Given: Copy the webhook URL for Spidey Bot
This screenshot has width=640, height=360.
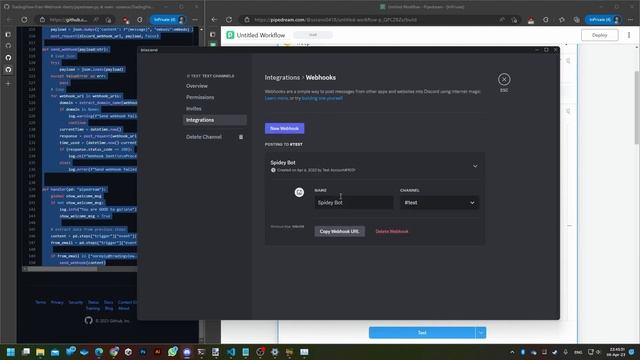Looking at the screenshot, I should tap(339, 231).
